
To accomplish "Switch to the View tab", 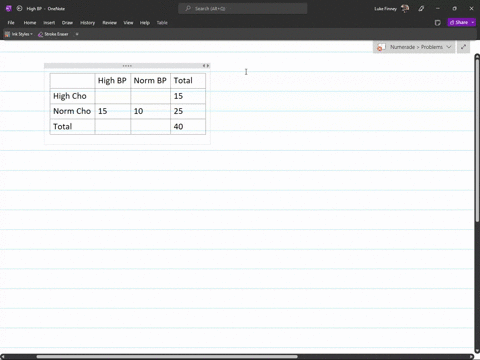I will (x=128, y=23).
